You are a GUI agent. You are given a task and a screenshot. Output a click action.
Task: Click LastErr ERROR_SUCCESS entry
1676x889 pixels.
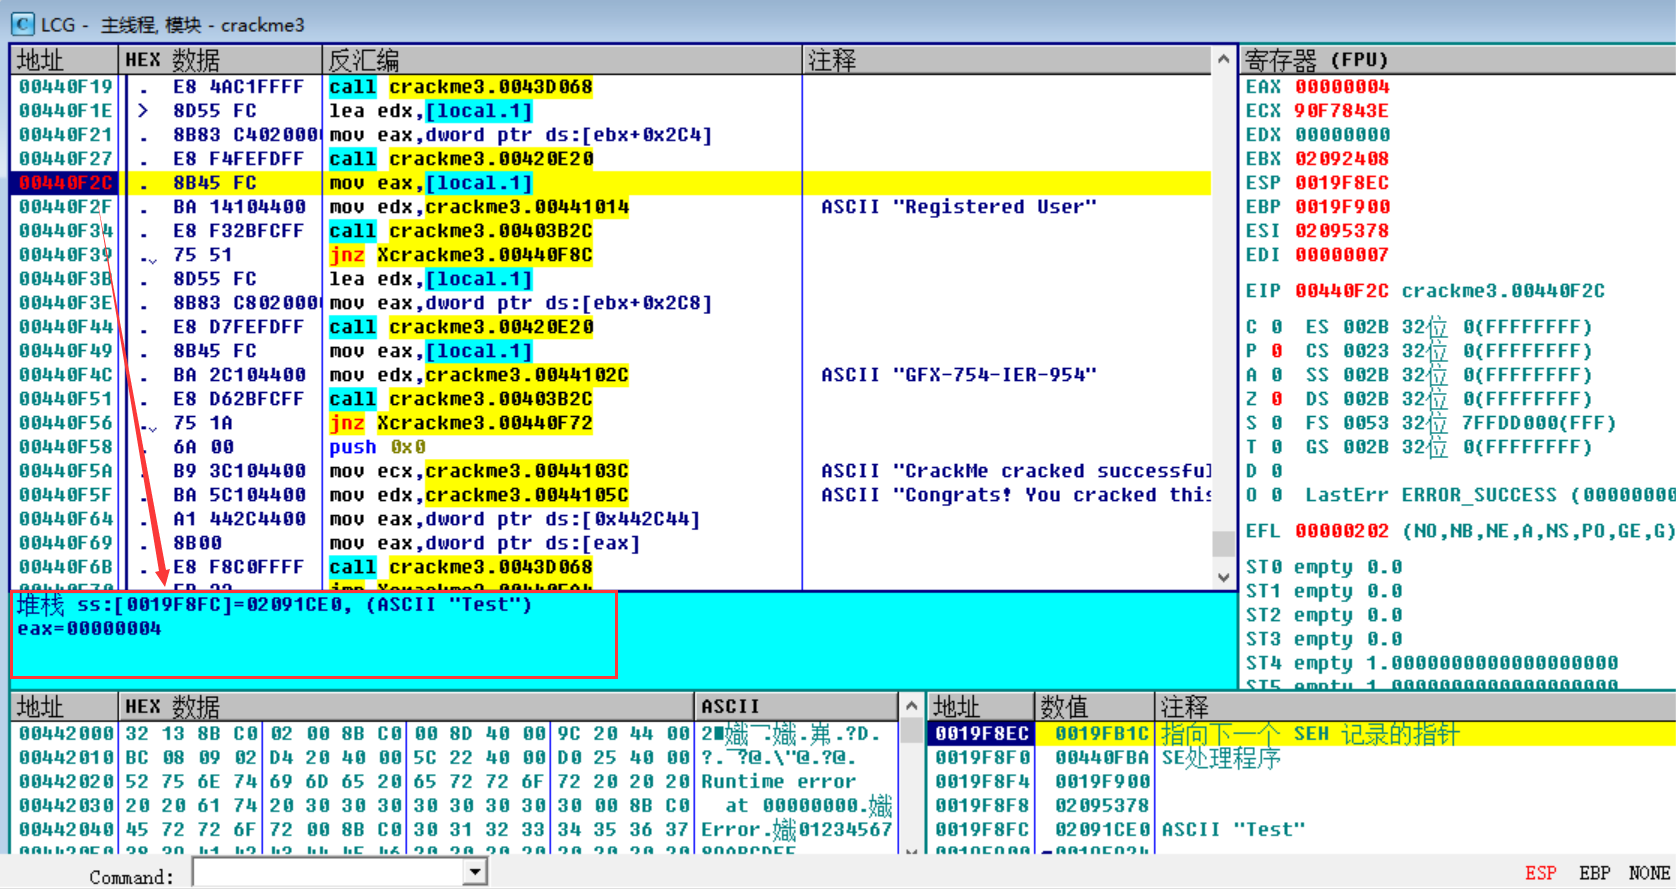point(1490,495)
